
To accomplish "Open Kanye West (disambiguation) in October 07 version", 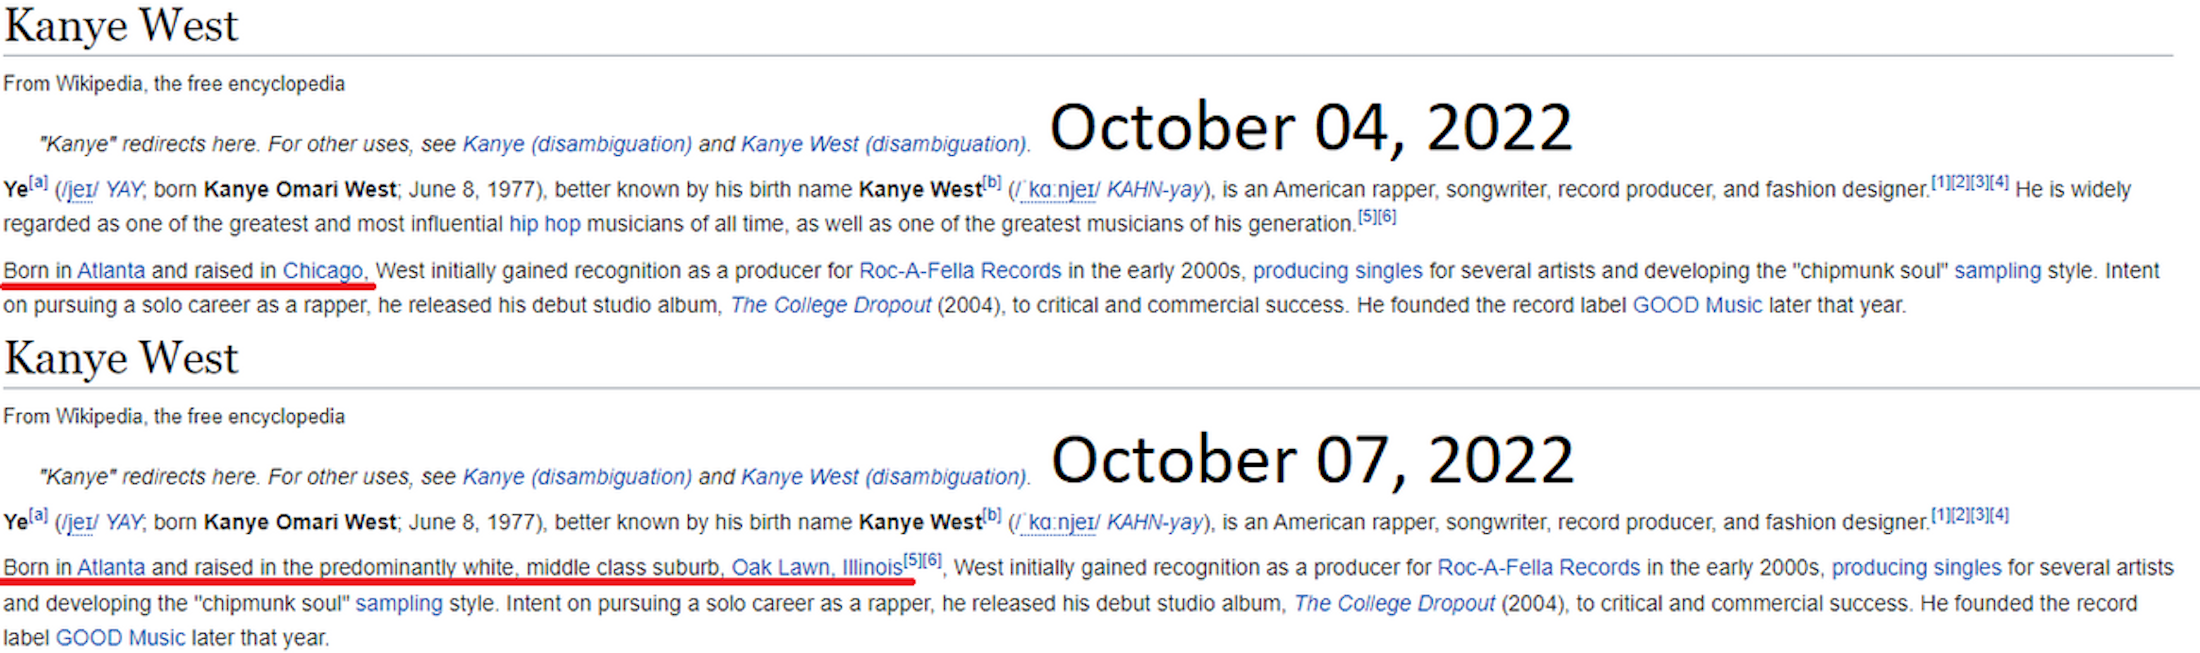I will pyautogui.click(x=883, y=477).
